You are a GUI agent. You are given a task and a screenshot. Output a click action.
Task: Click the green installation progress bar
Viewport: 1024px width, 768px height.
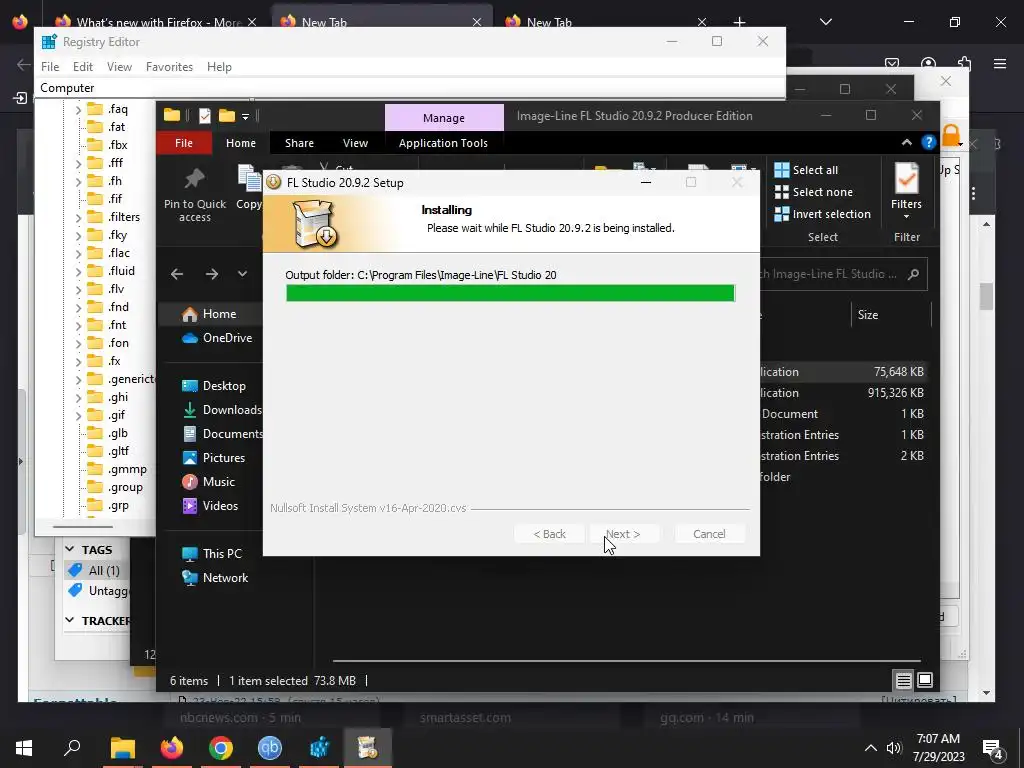510,293
